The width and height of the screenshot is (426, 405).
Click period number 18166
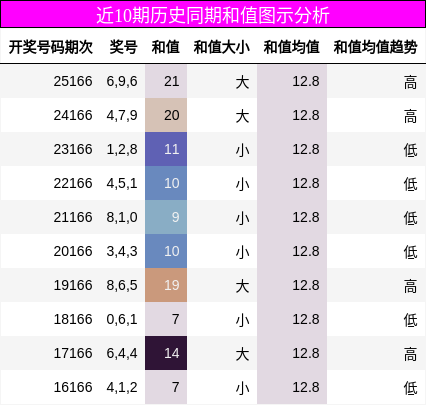click(73, 319)
